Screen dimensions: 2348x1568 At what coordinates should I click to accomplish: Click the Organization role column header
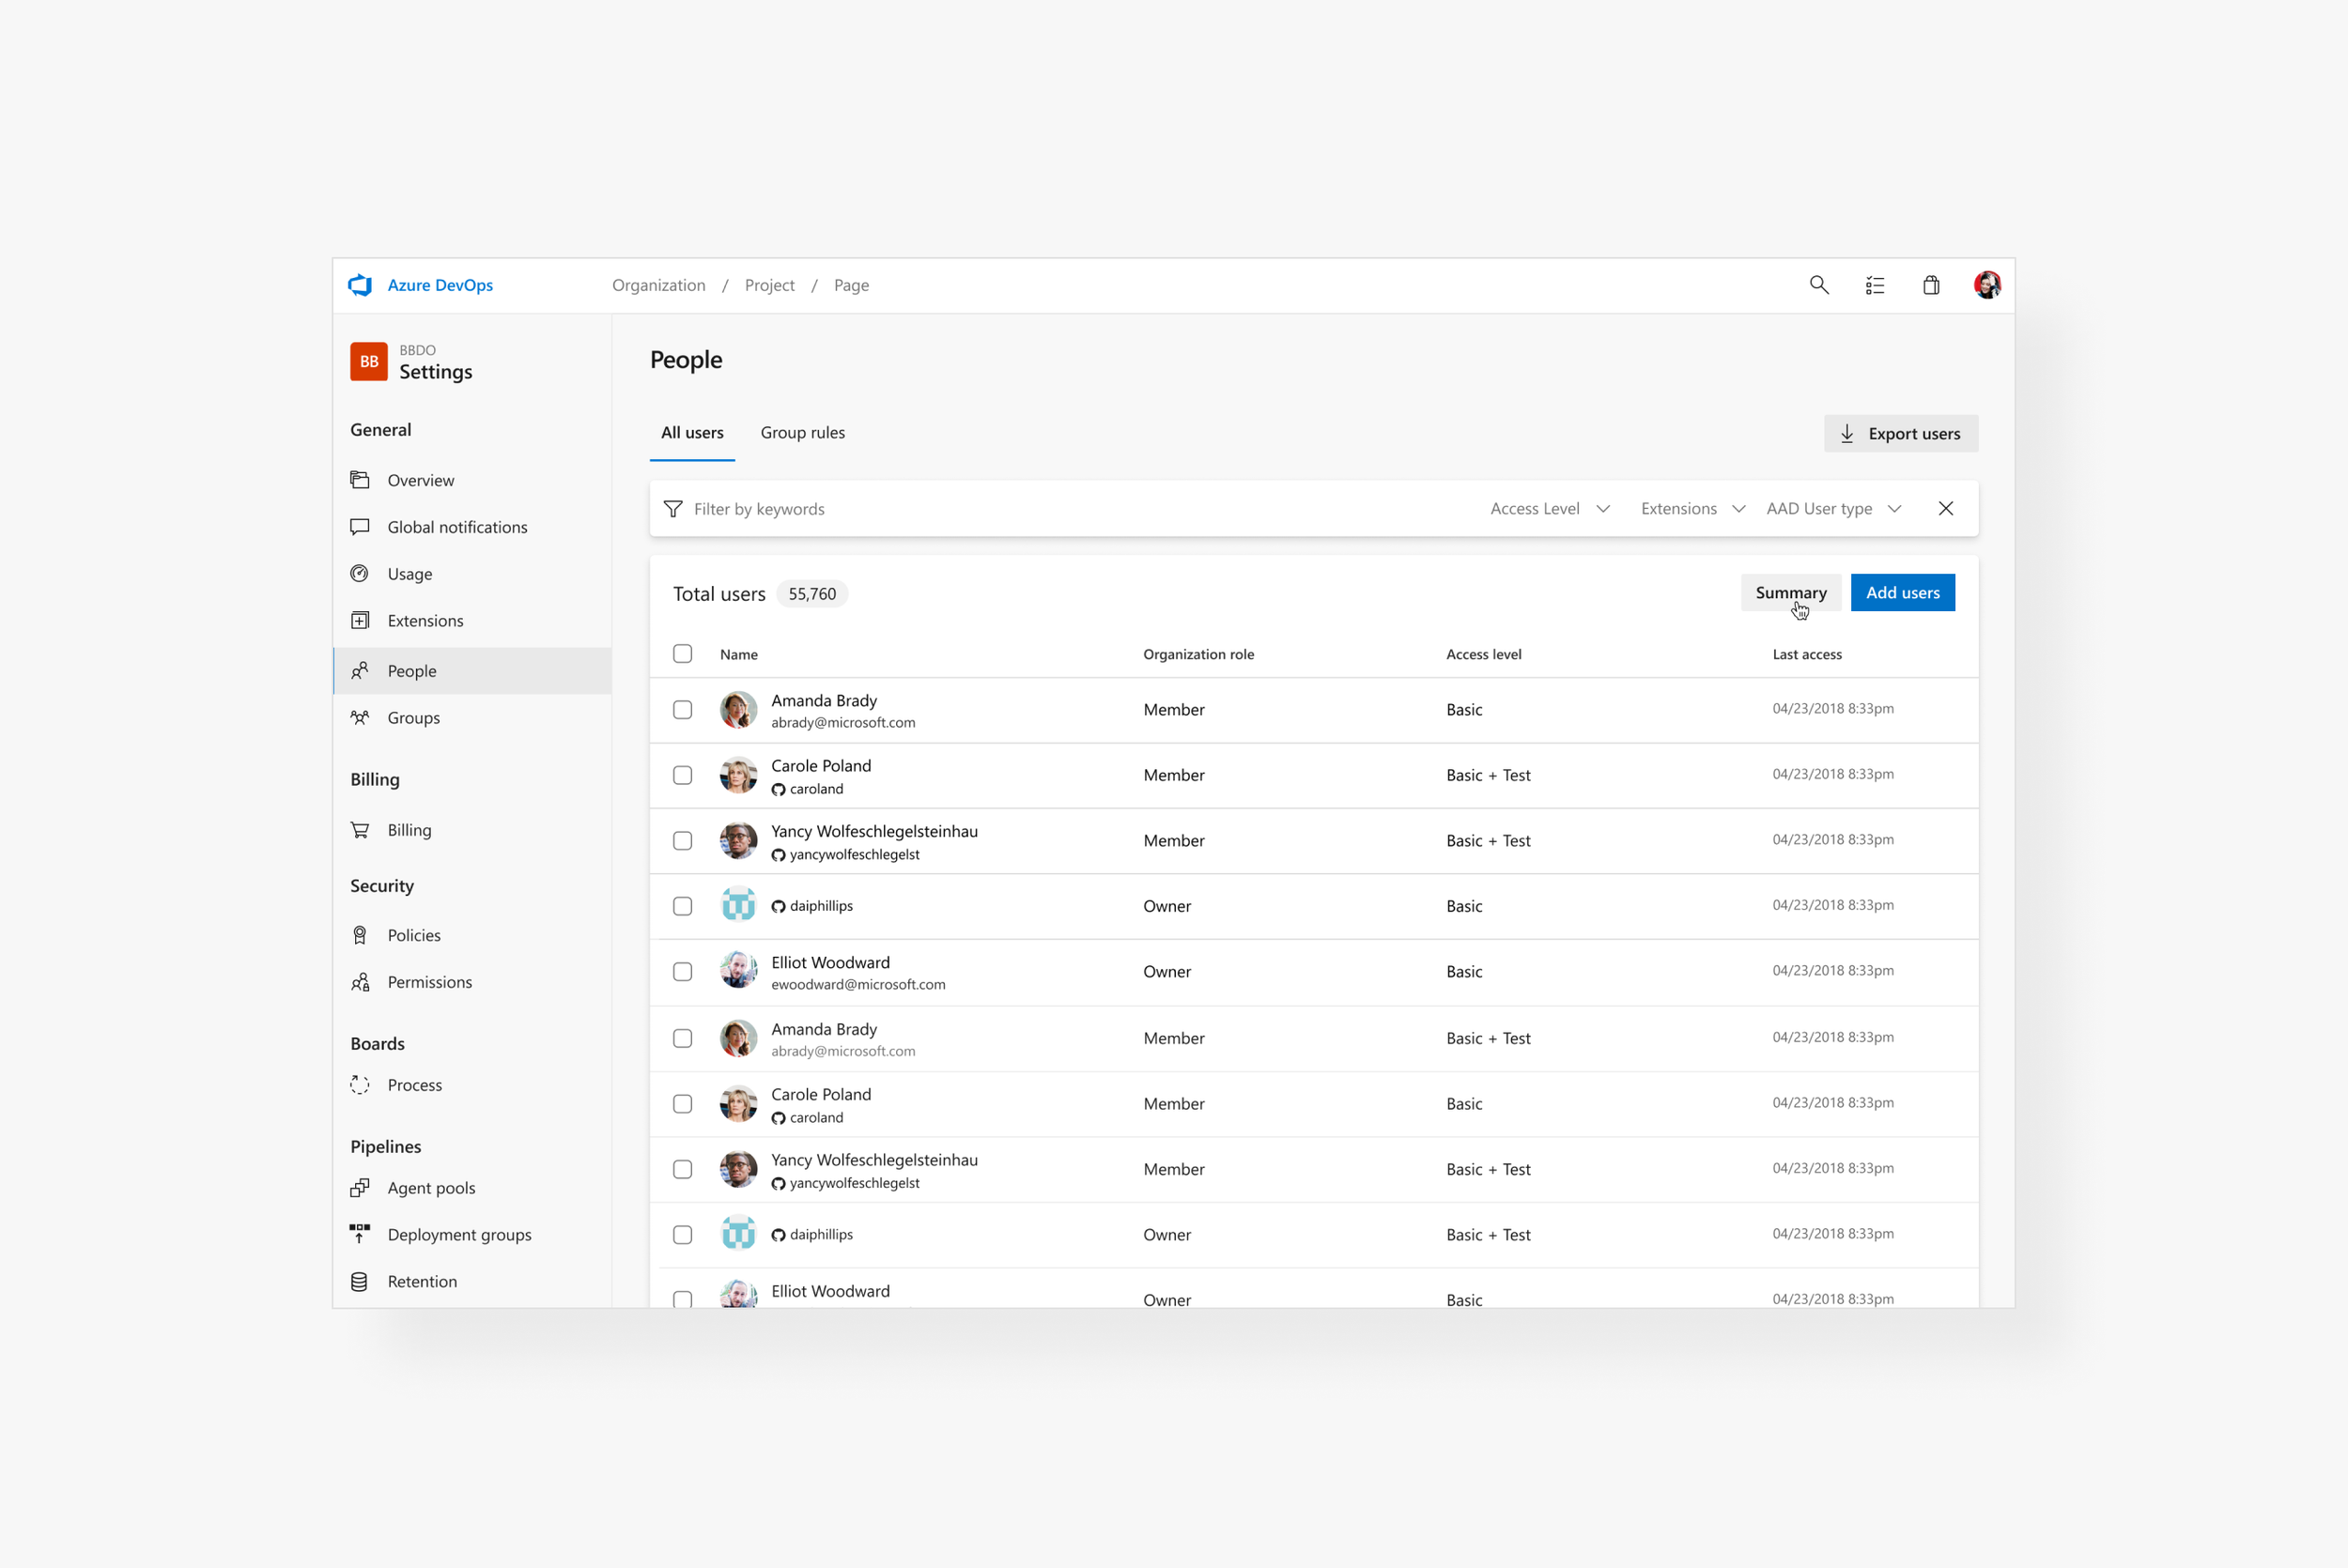point(1198,654)
